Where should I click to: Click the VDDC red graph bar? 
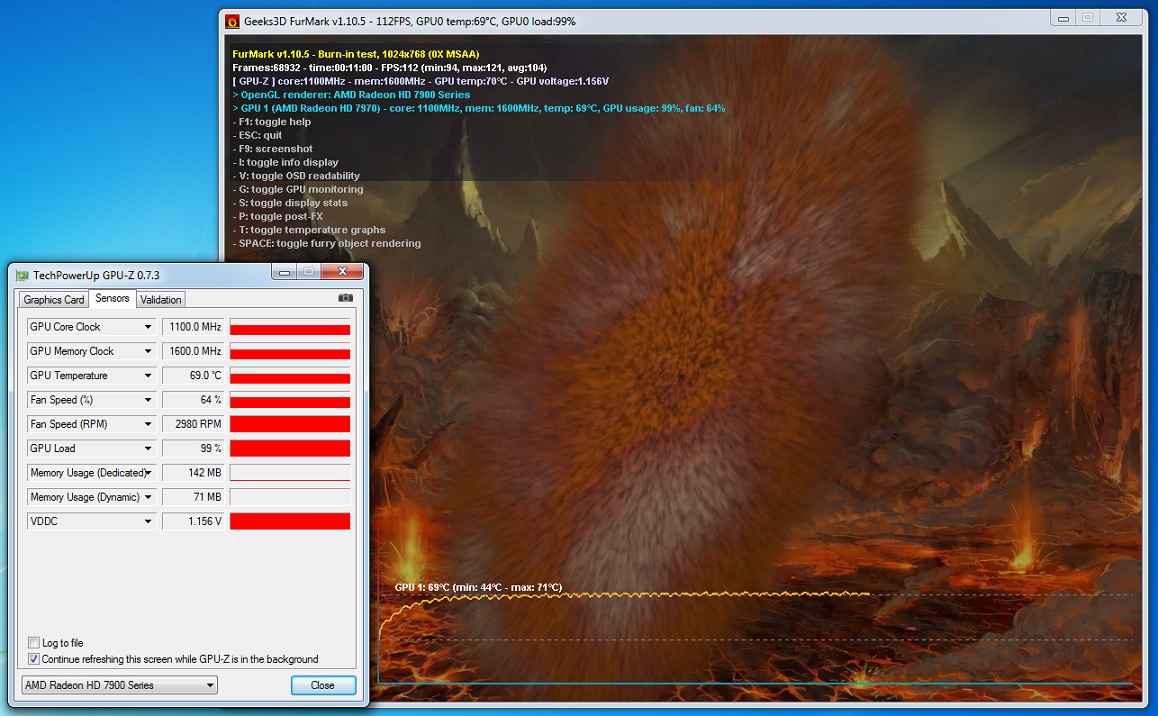(290, 522)
